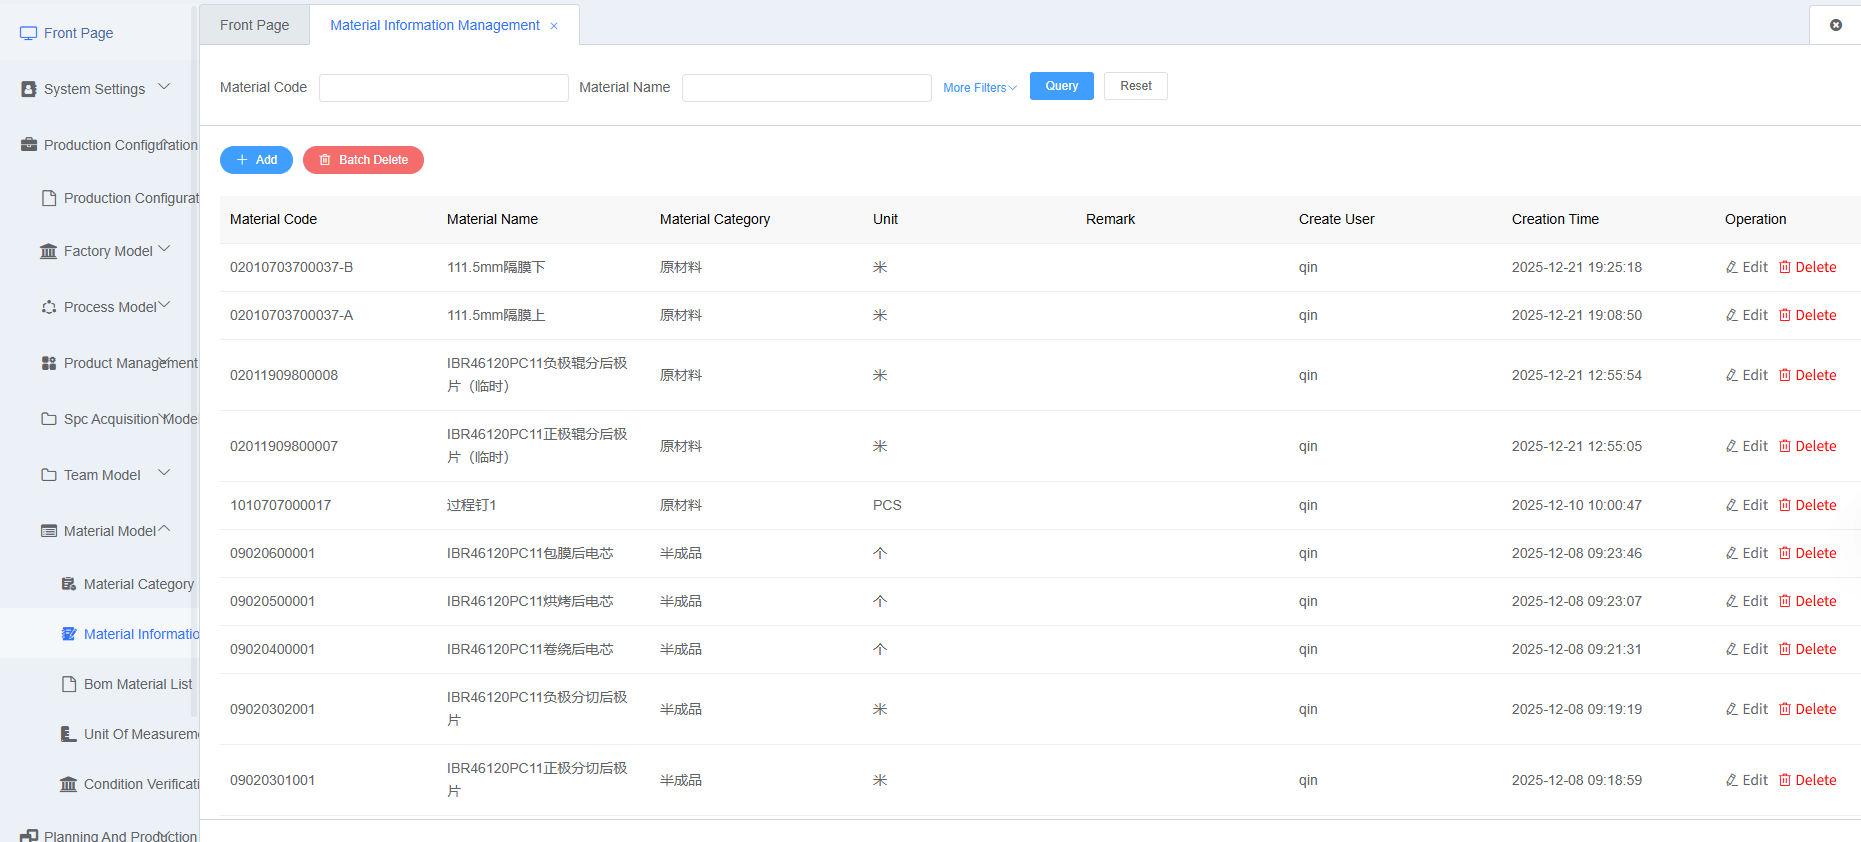This screenshot has height=842, width=1861.
Task: Click the PCS unit cell
Action: [x=887, y=505]
